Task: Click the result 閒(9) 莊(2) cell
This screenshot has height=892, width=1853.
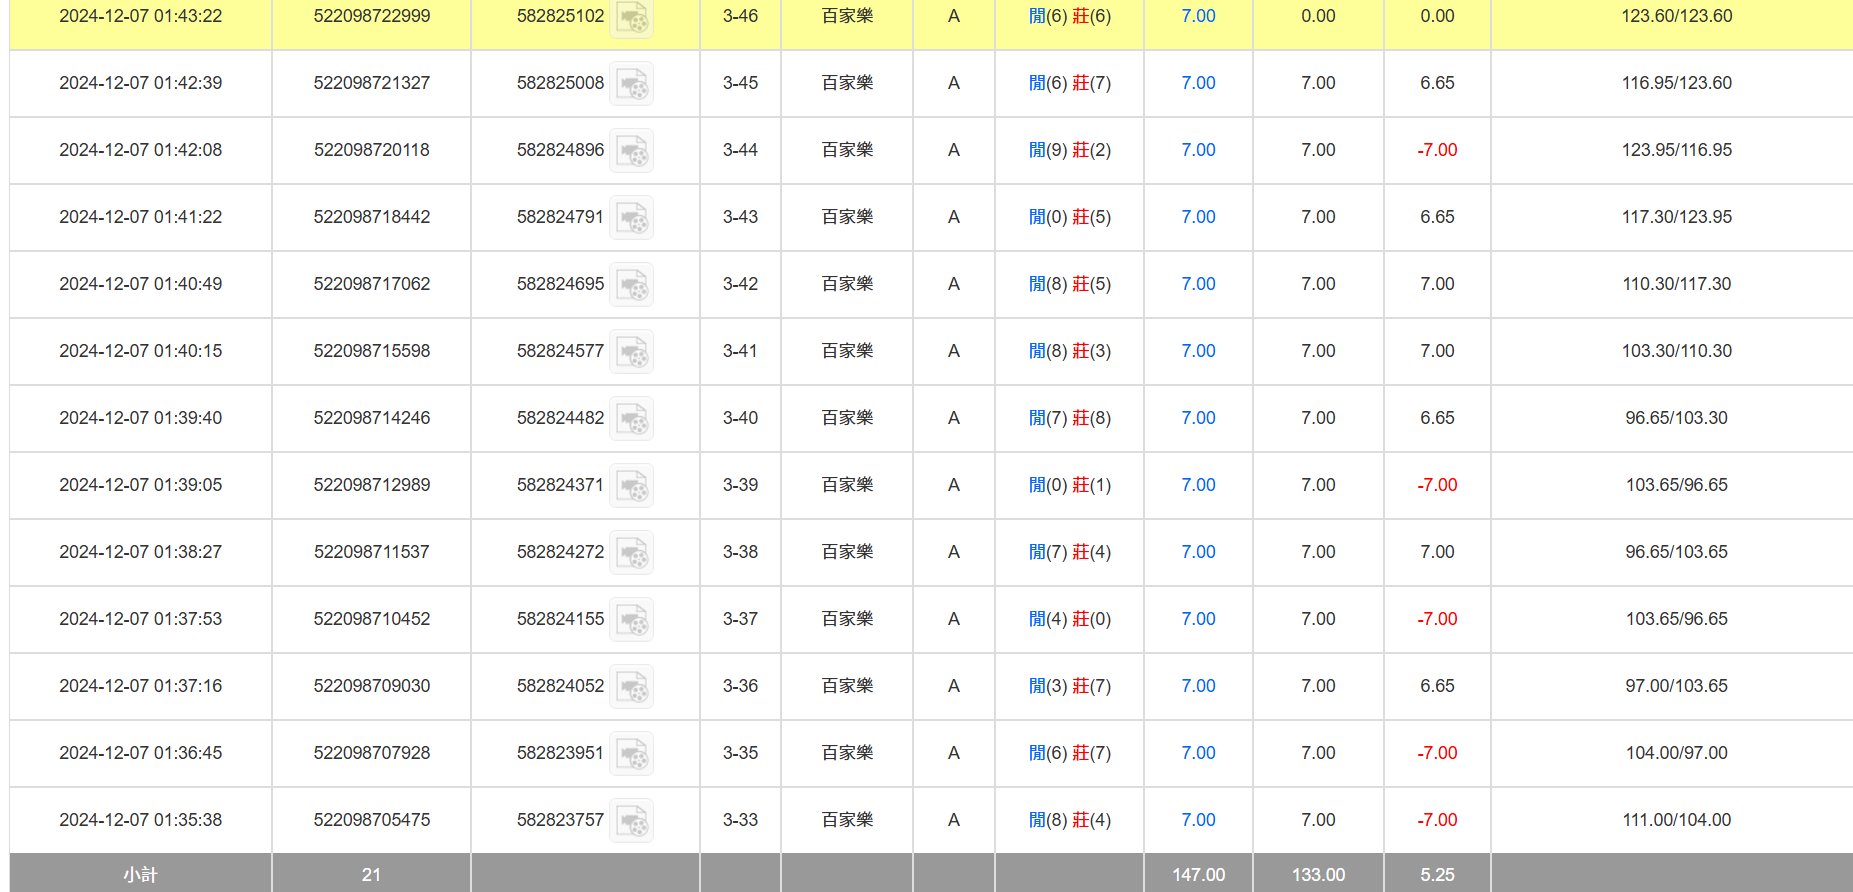Action: [1070, 150]
